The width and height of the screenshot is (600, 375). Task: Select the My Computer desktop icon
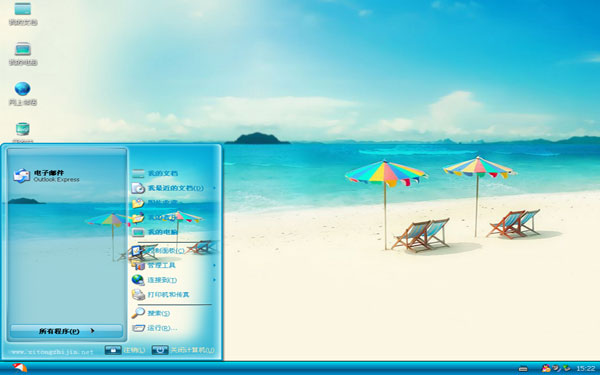[x=23, y=54]
